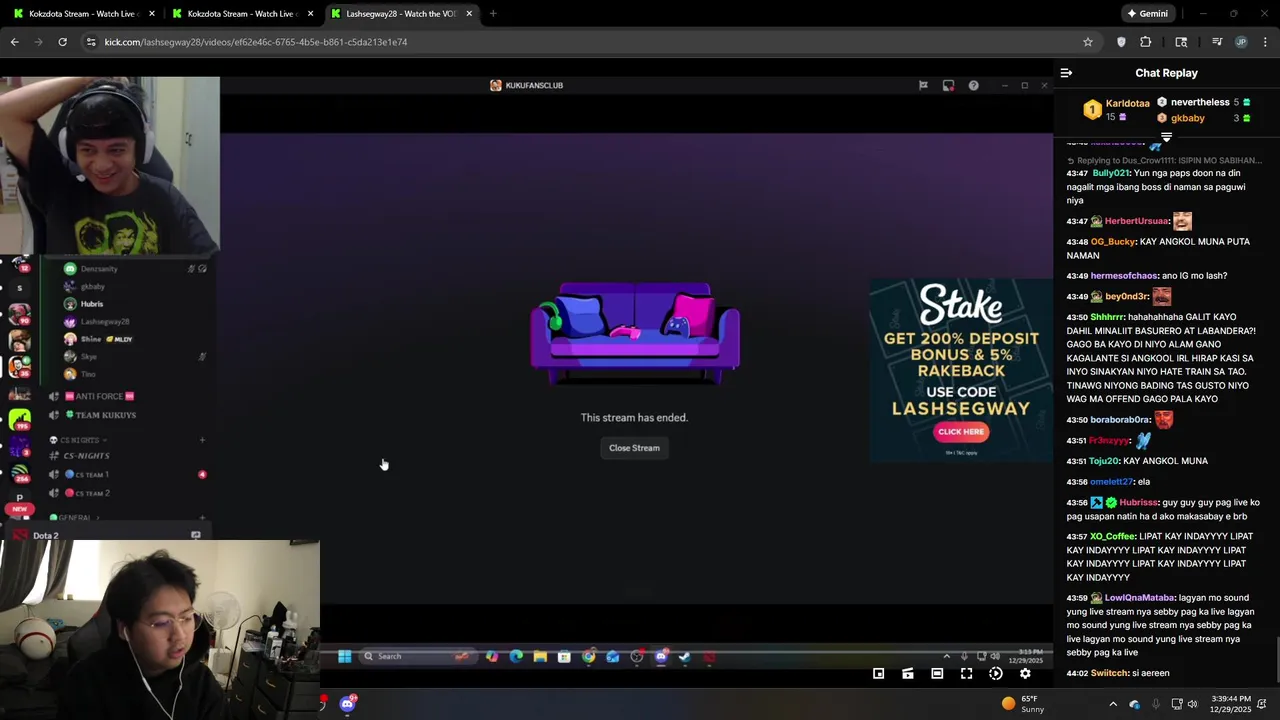Click username hermesofchaos in chat
Image resolution: width=1280 pixels, height=720 pixels.
(1123, 276)
